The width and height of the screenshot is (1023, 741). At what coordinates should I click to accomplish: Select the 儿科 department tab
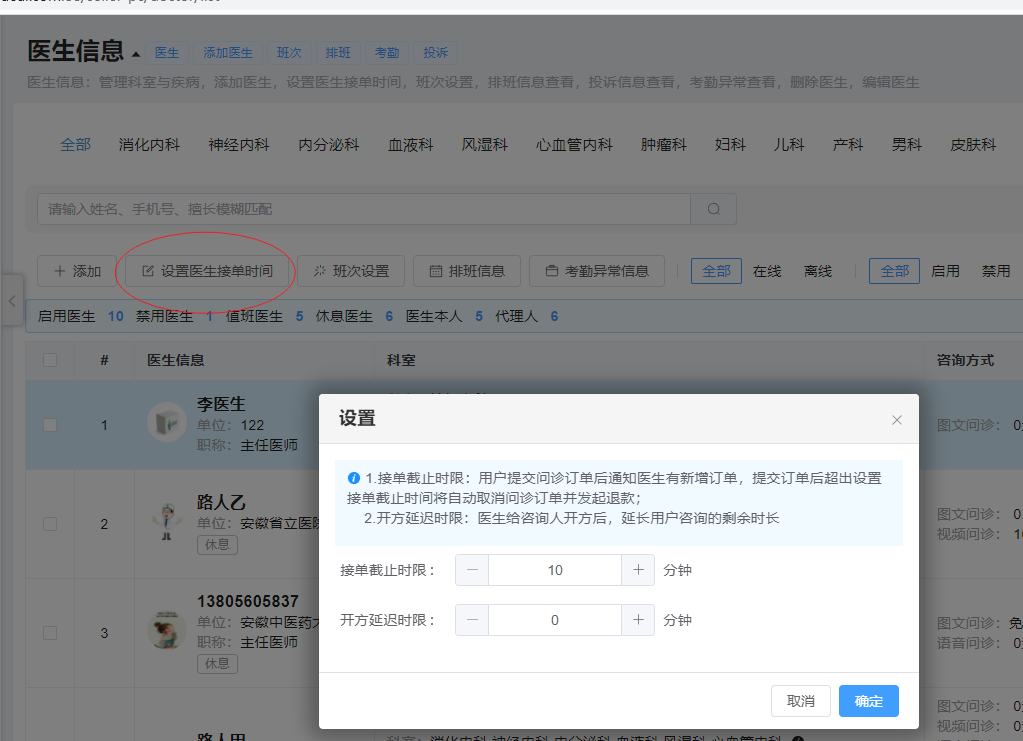(x=789, y=145)
